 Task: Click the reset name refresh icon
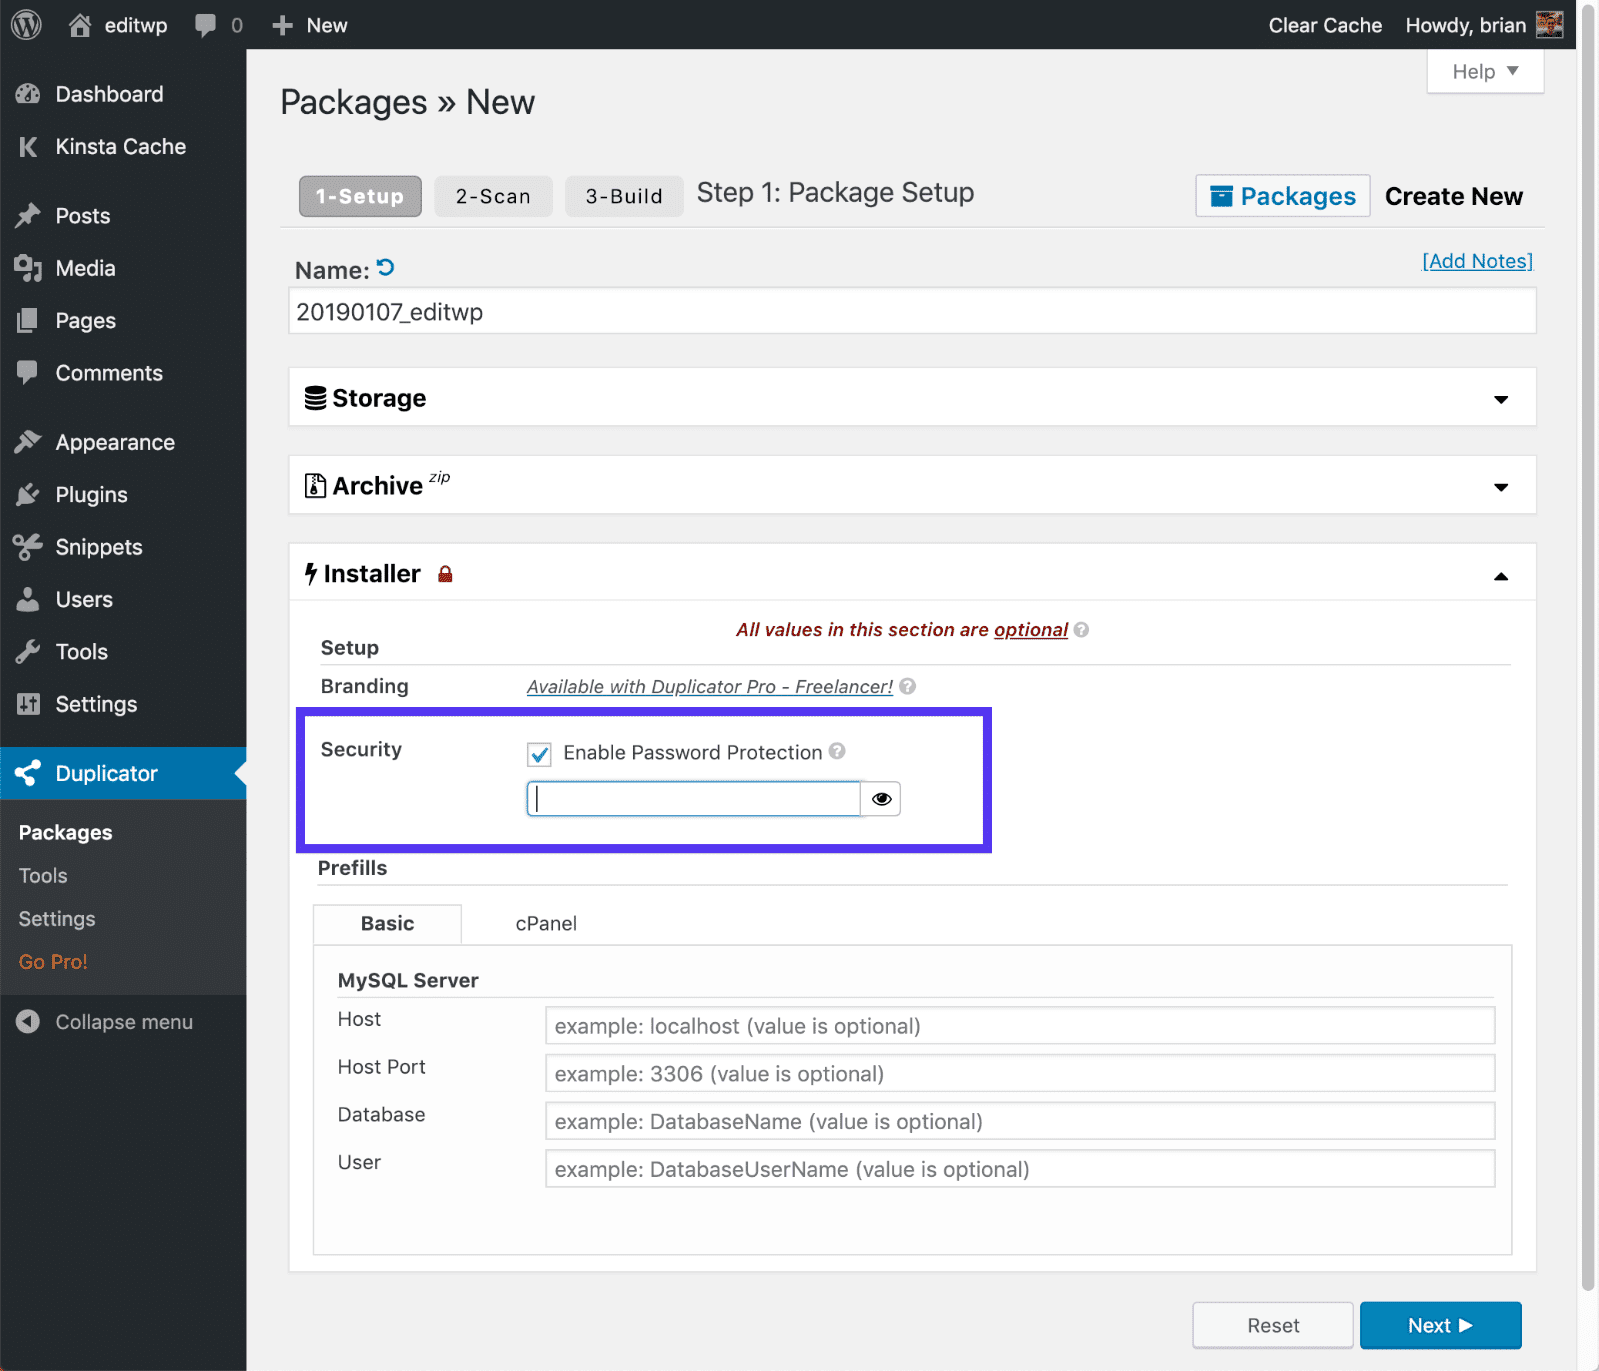tap(386, 268)
